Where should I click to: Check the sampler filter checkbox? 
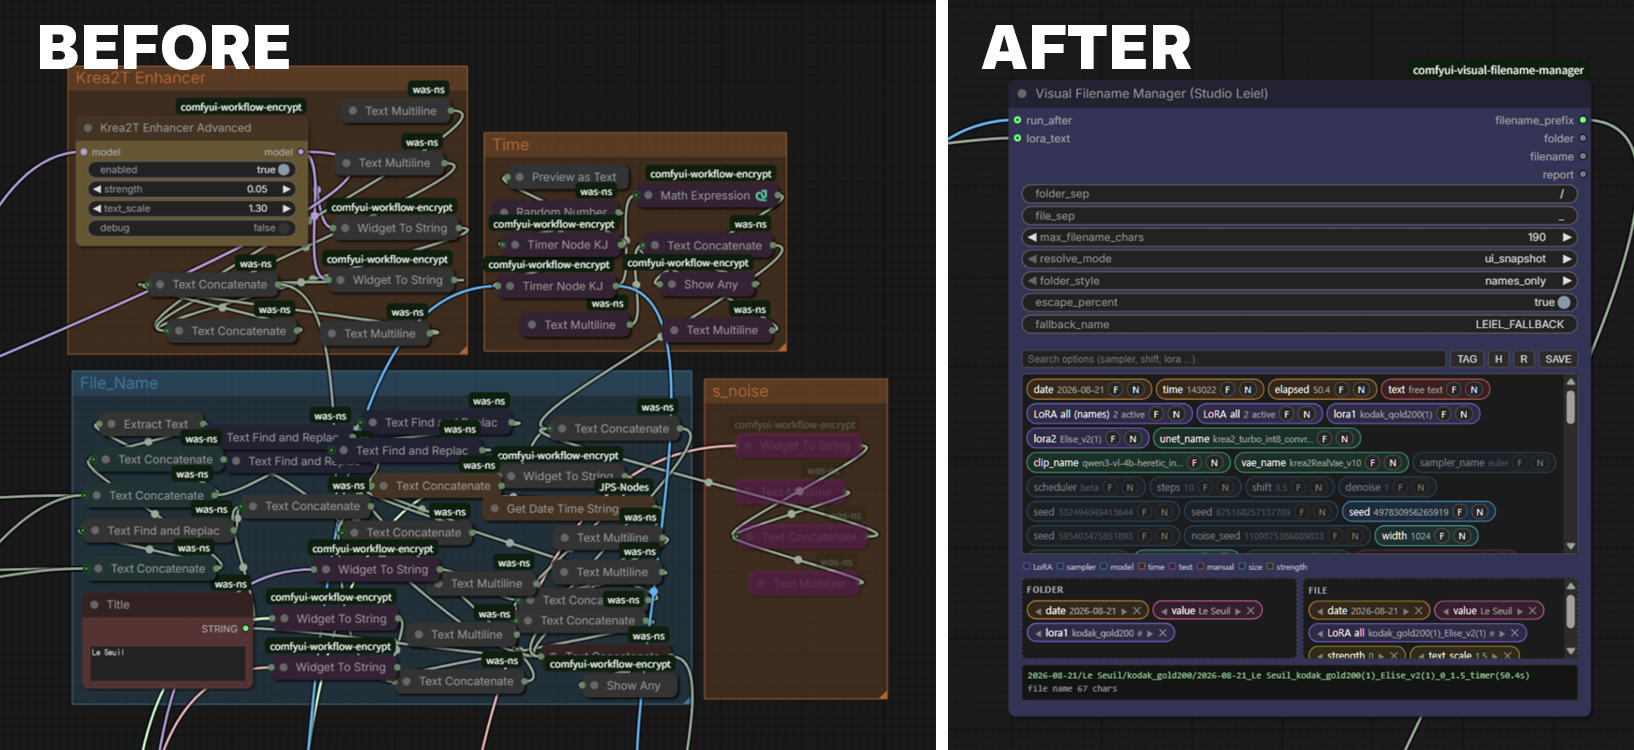1061,567
